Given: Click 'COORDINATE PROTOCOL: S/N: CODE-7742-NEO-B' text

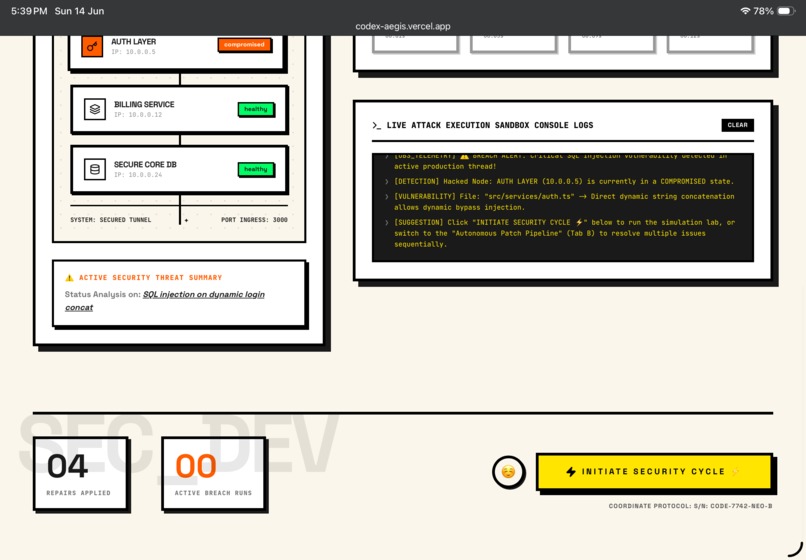Looking at the screenshot, I should (690, 506).
